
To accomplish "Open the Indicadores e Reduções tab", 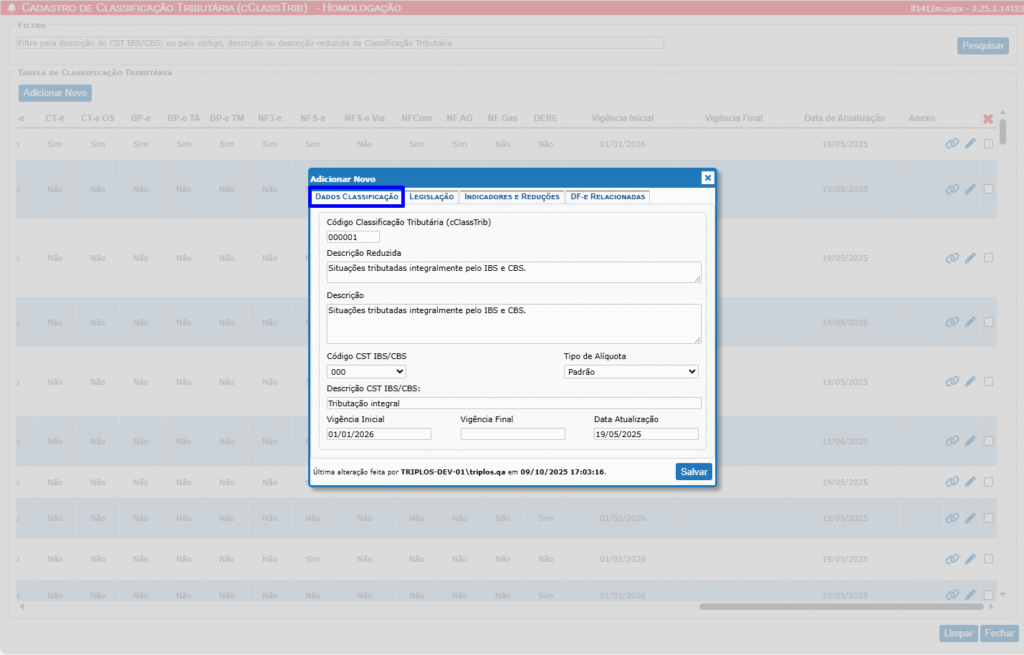I will click(512, 197).
